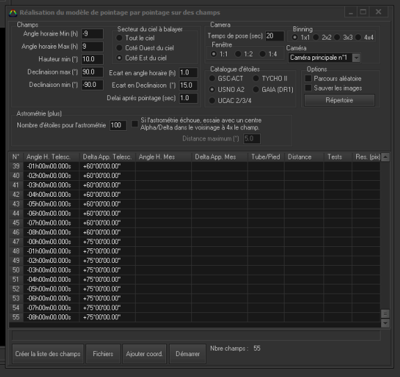Click the Angle horaire Min field
This screenshot has height=377, width=400.
92,34
